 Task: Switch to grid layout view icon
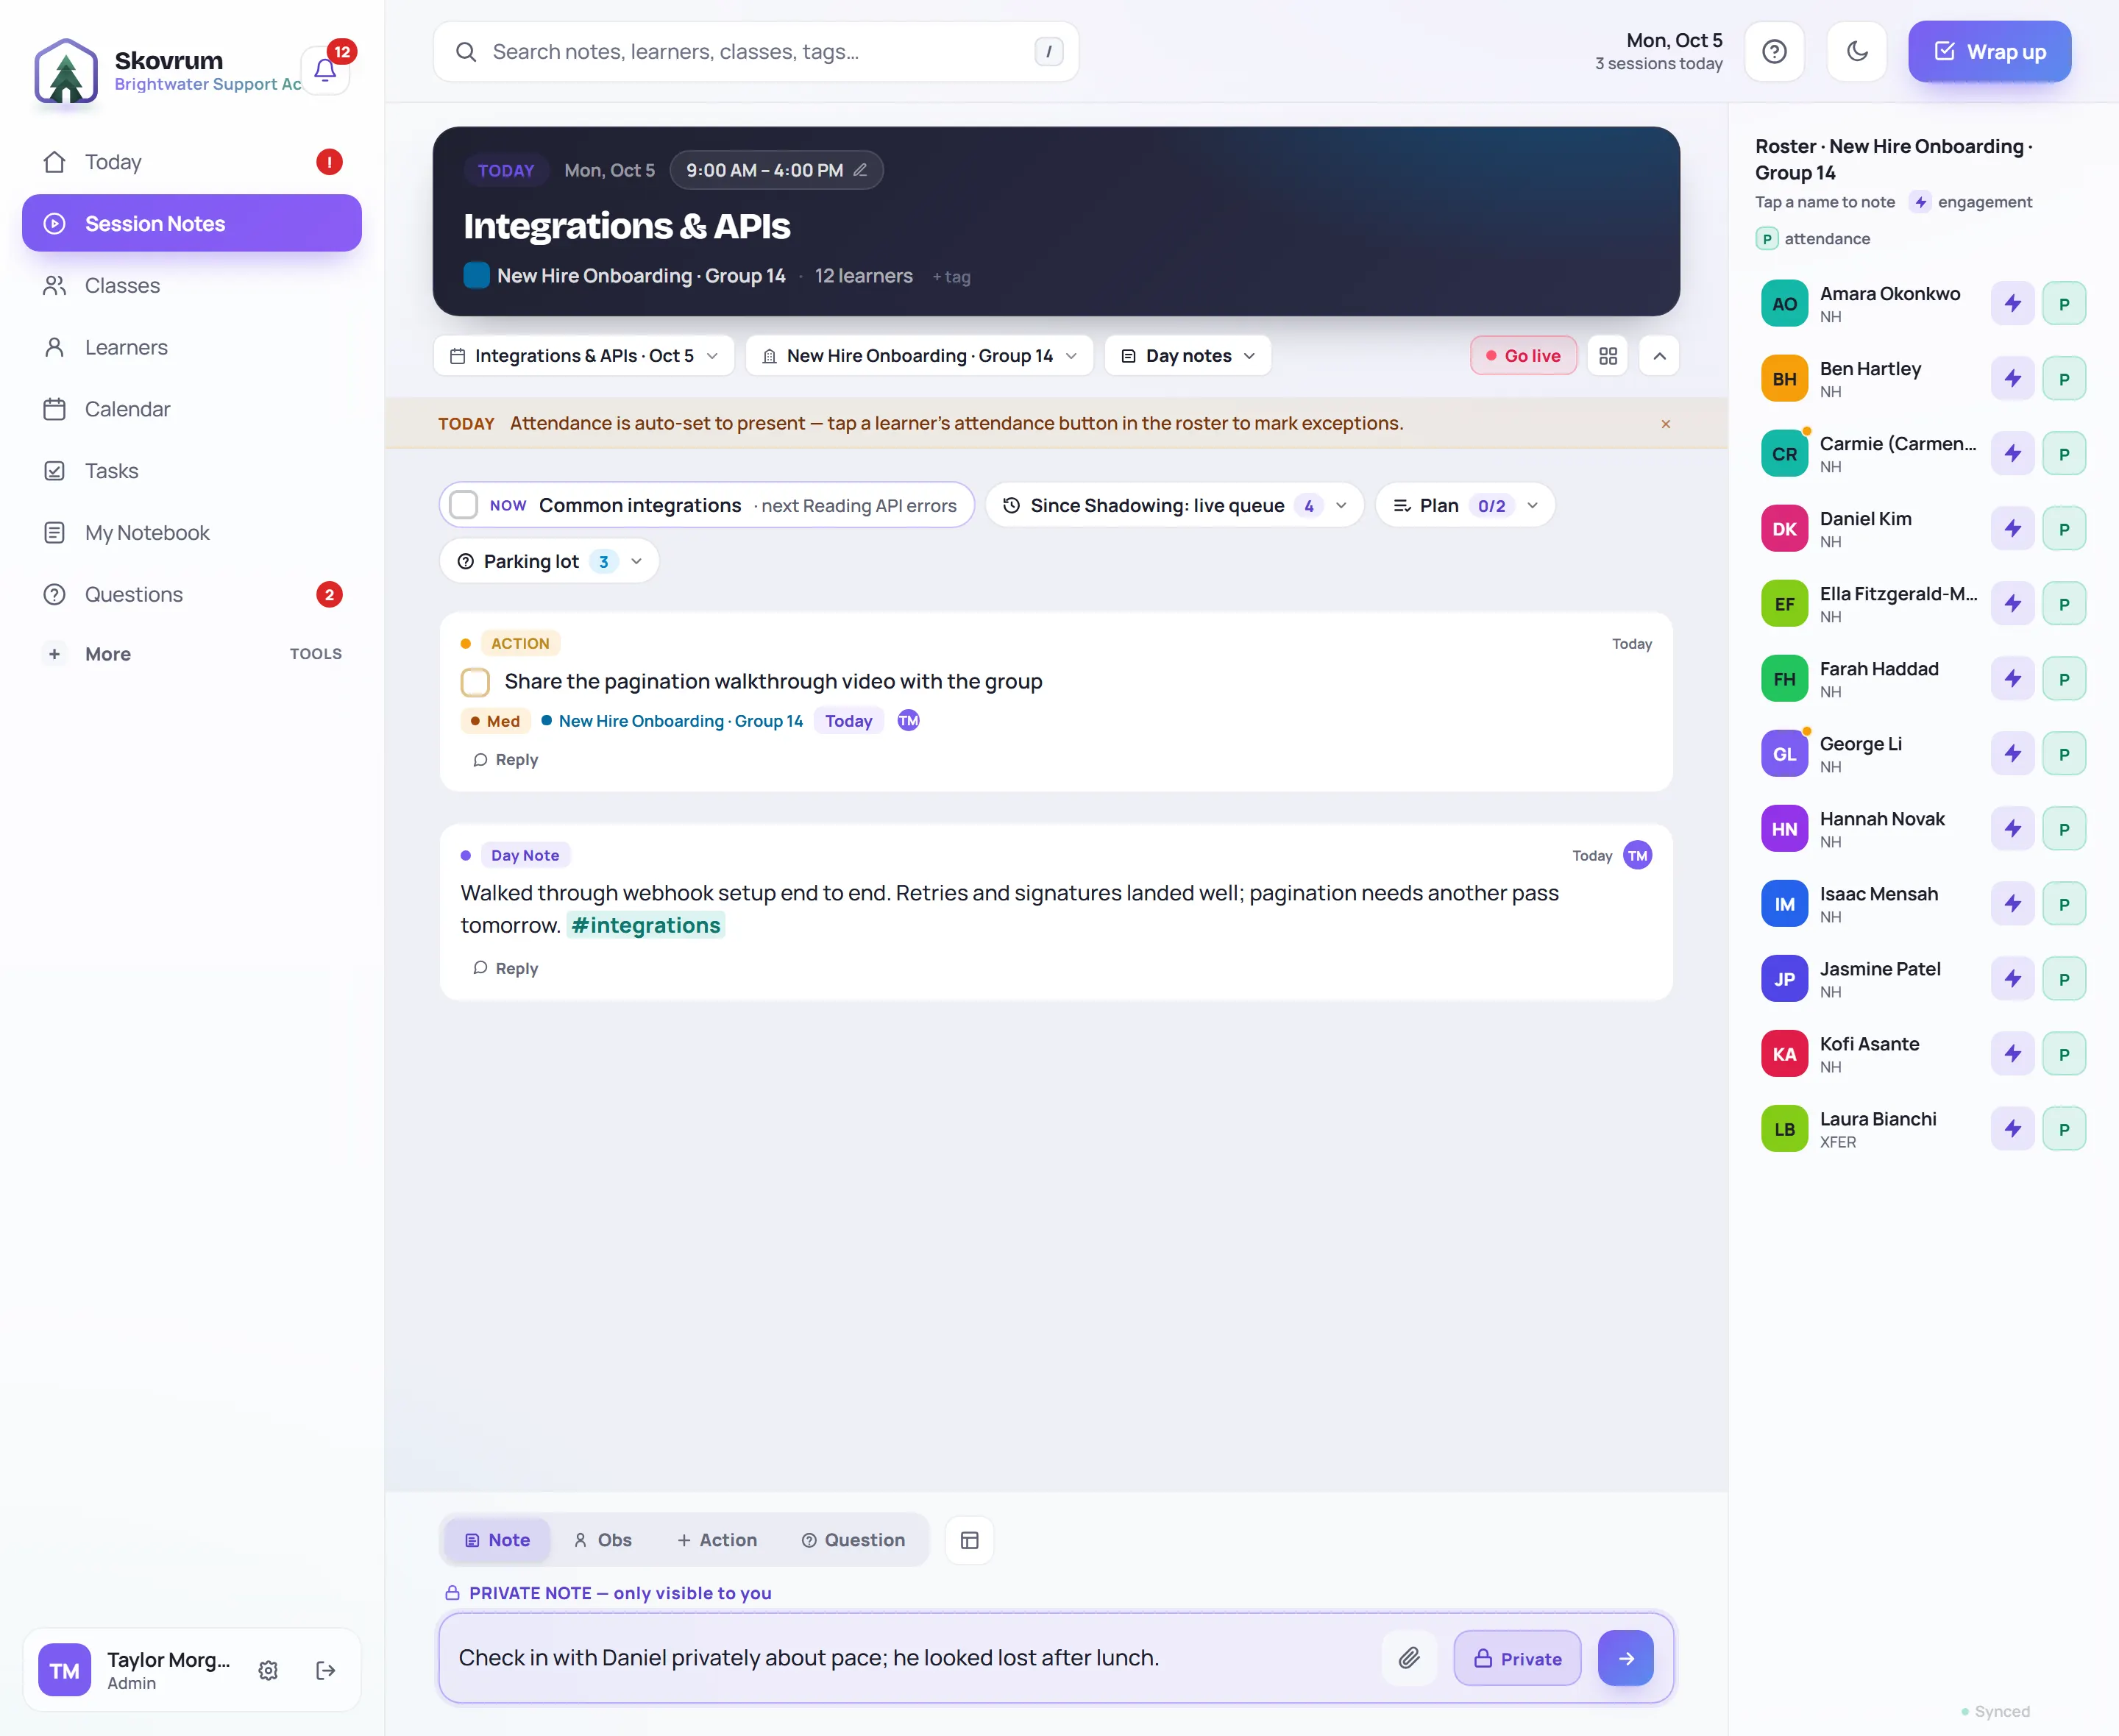click(x=1608, y=356)
